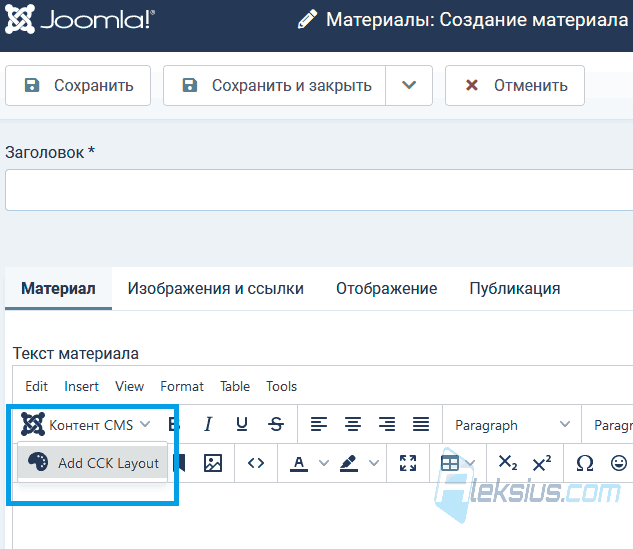Expand the text color picker arrow

click(324, 463)
